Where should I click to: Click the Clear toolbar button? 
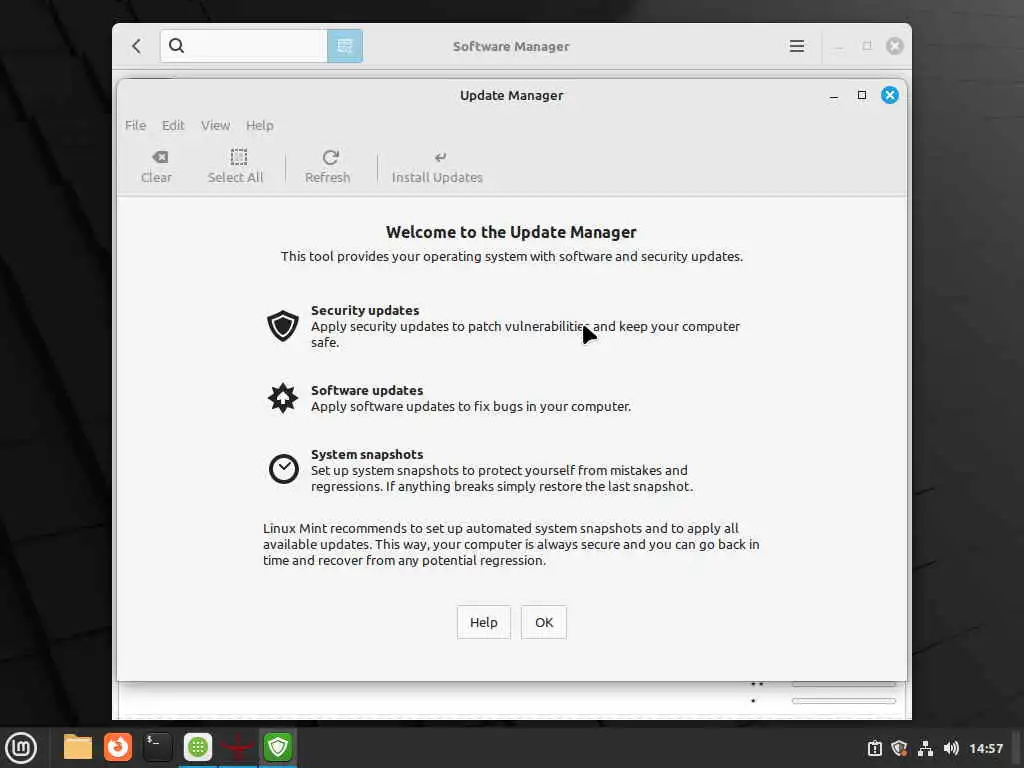point(157,167)
